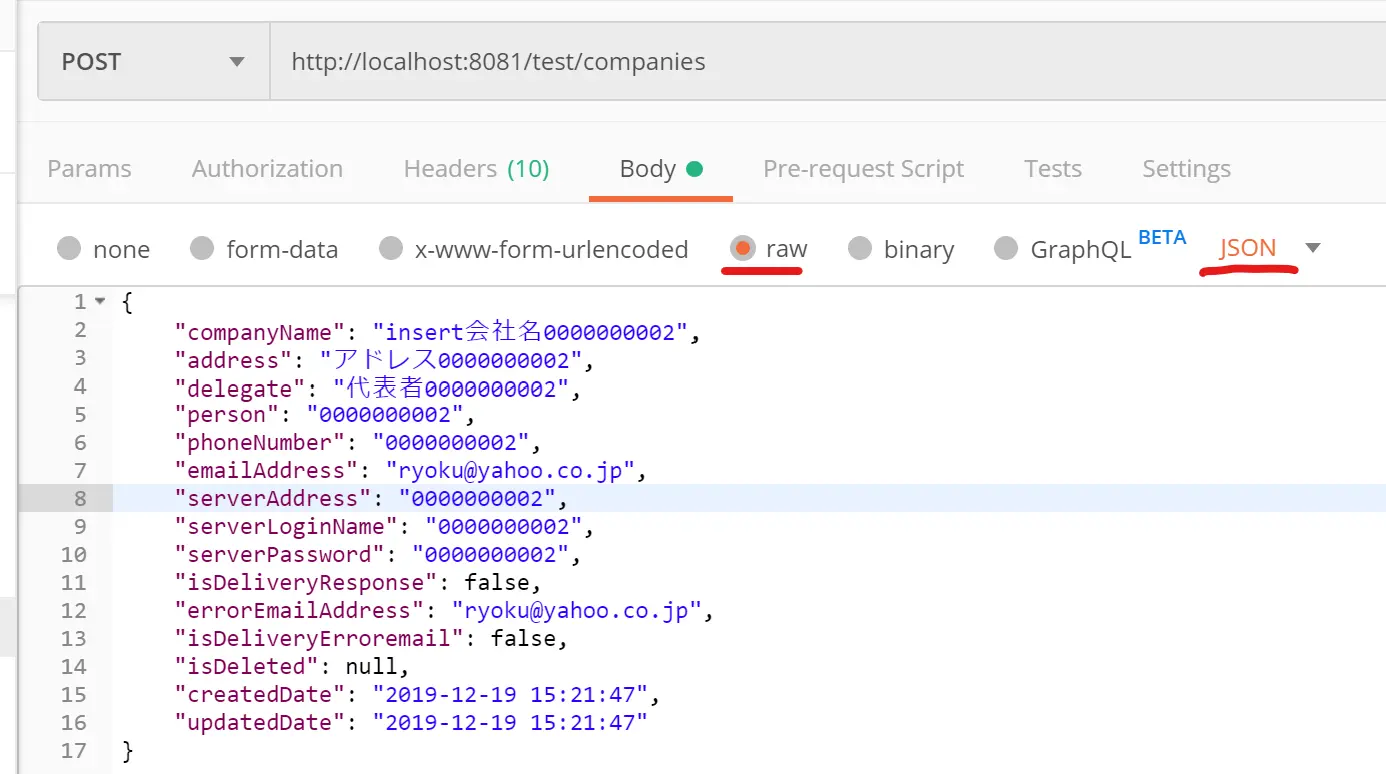Open the Pre-request Script tab

[863, 169]
